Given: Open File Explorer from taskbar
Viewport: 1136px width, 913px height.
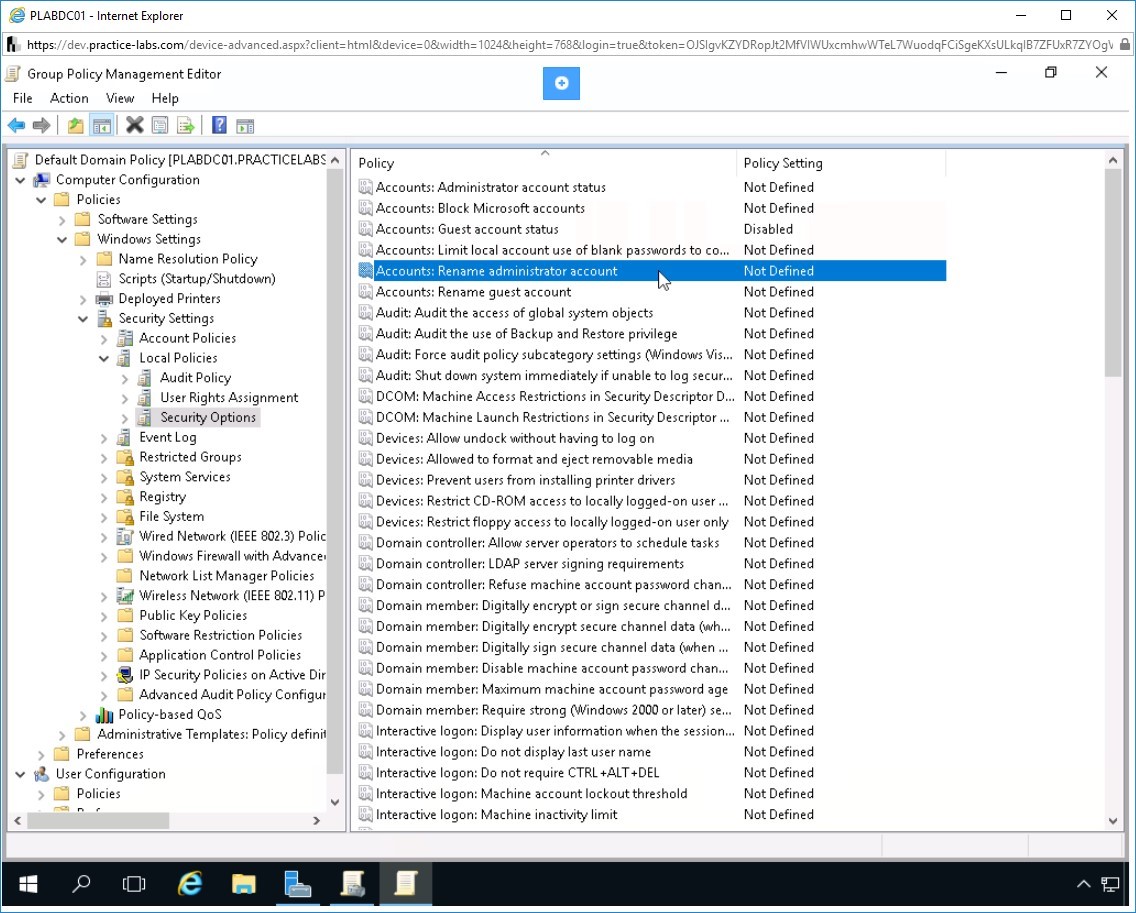Looking at the screenshot, I should (243, 883).
